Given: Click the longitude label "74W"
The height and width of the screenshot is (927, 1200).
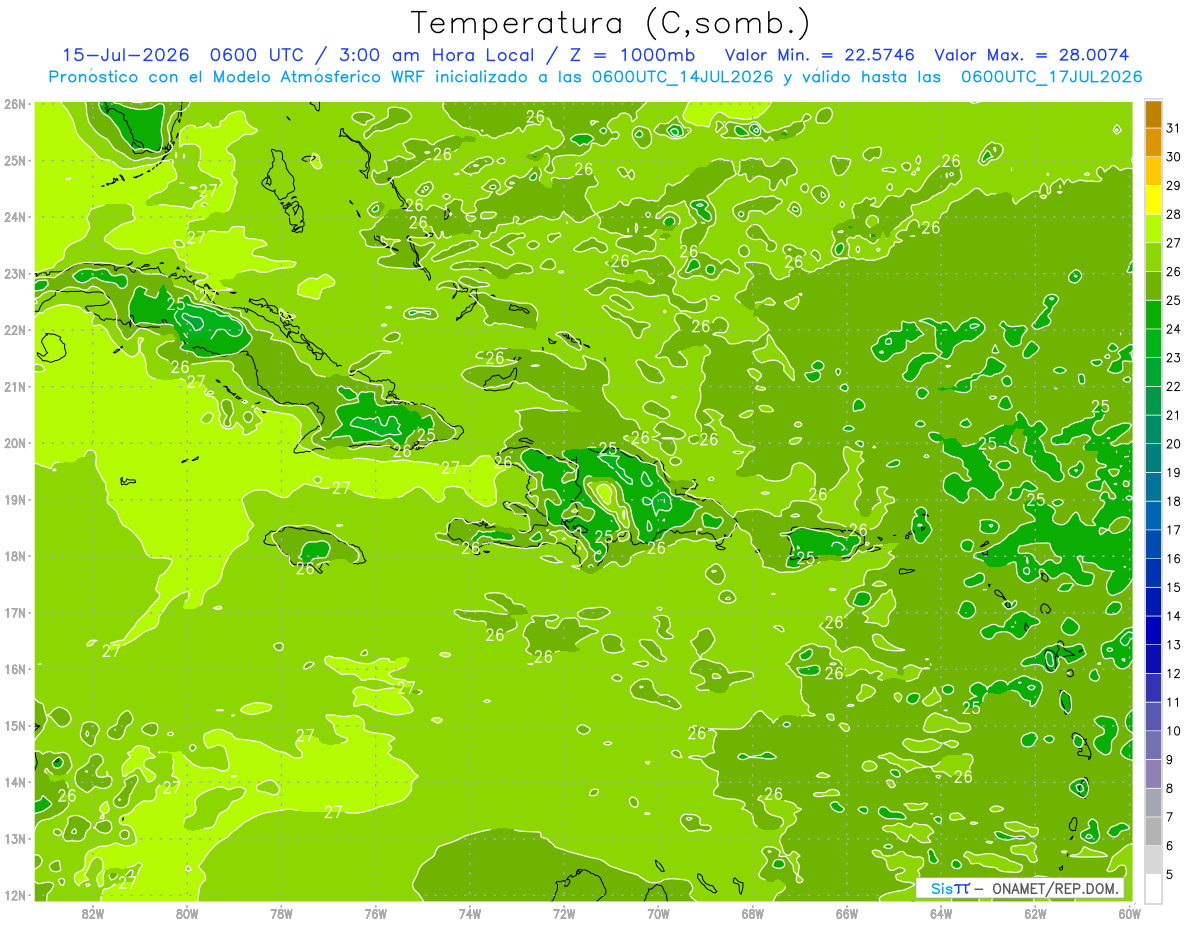Looking at the screenshot, I should [469, 913].
